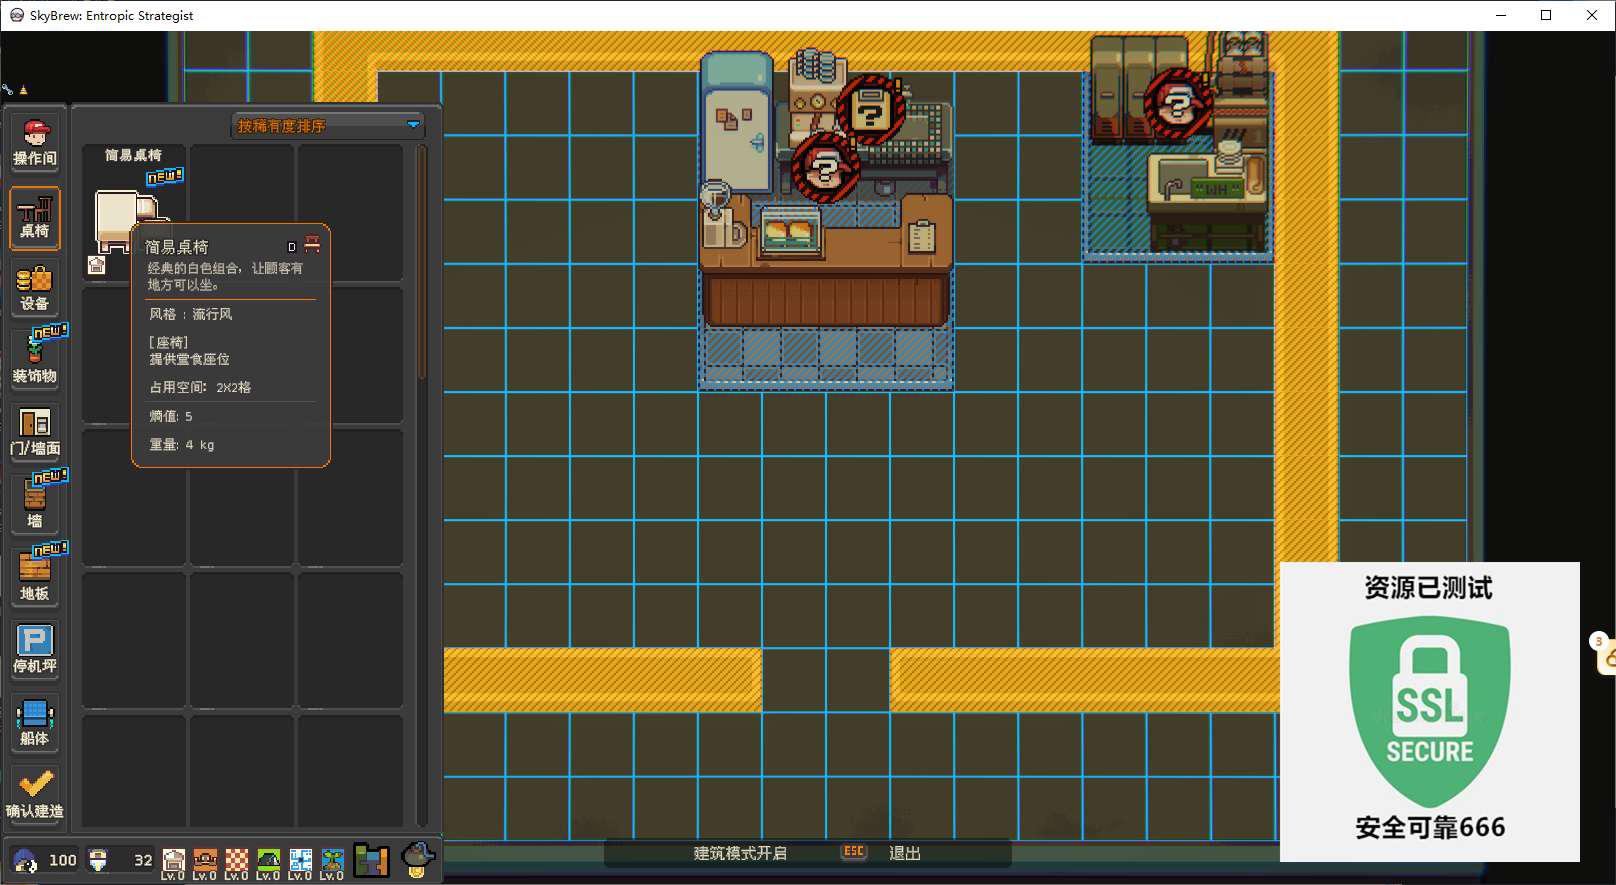Switch to the 设备 equipment category
1616x885 pixels.
[35, 288]
